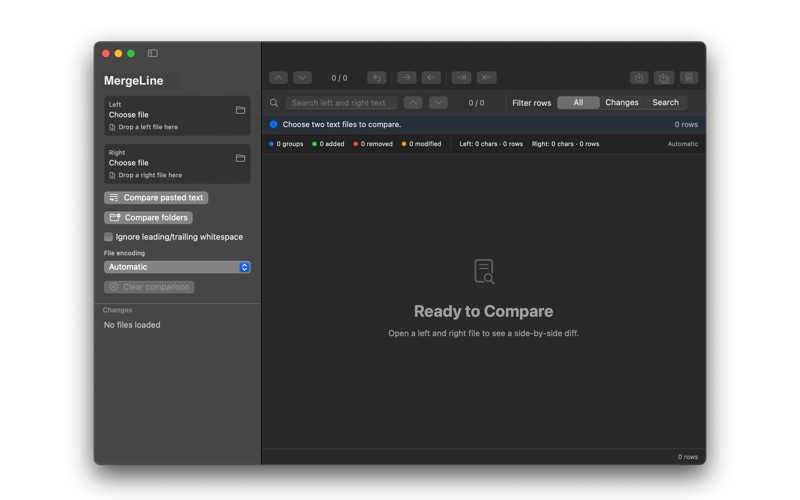Viewport: 800px width, 500px height.
Task: Focus the Search left and right text field
Action: tap(341, 103)
